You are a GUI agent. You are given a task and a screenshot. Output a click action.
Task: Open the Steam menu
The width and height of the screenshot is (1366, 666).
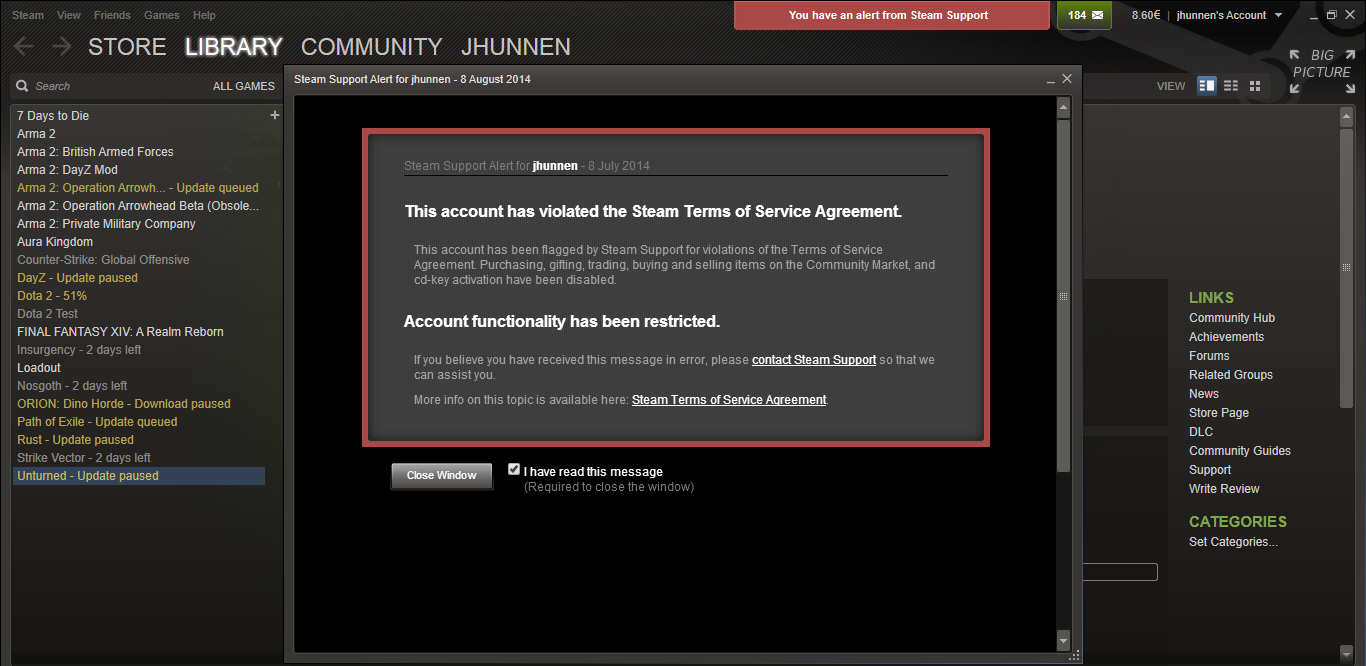pos(28,15)
